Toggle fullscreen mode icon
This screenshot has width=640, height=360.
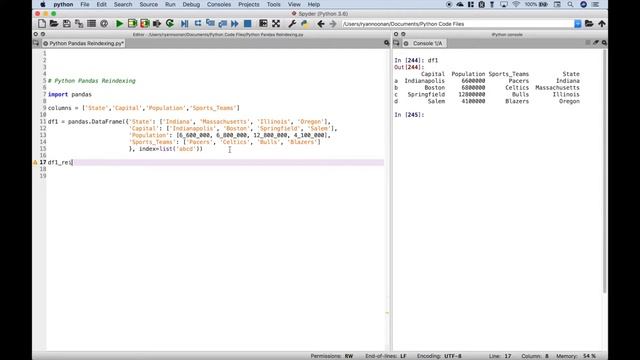tap(276, 24)
